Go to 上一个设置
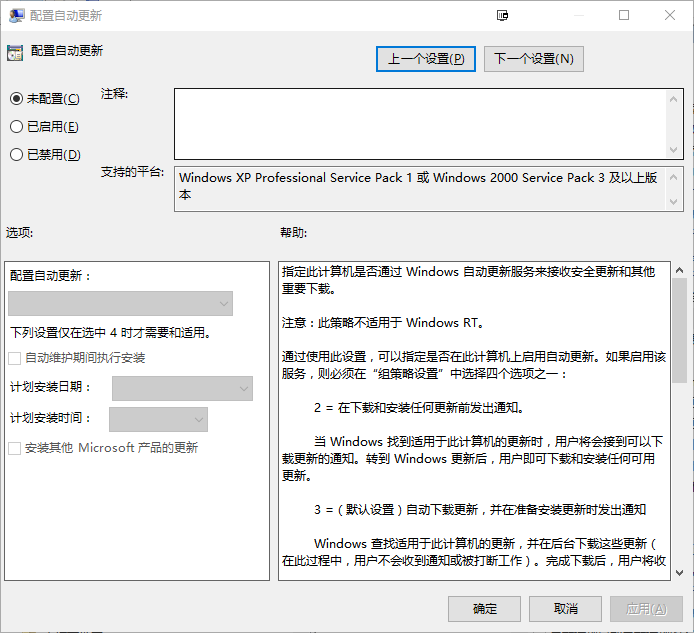 (x=426, y=59)
